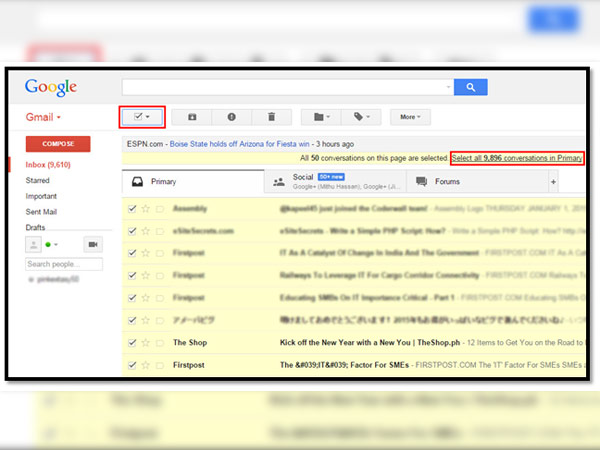600x450 pixels.
Task: Click the blue search magnifier button
Action: (470, 87)
